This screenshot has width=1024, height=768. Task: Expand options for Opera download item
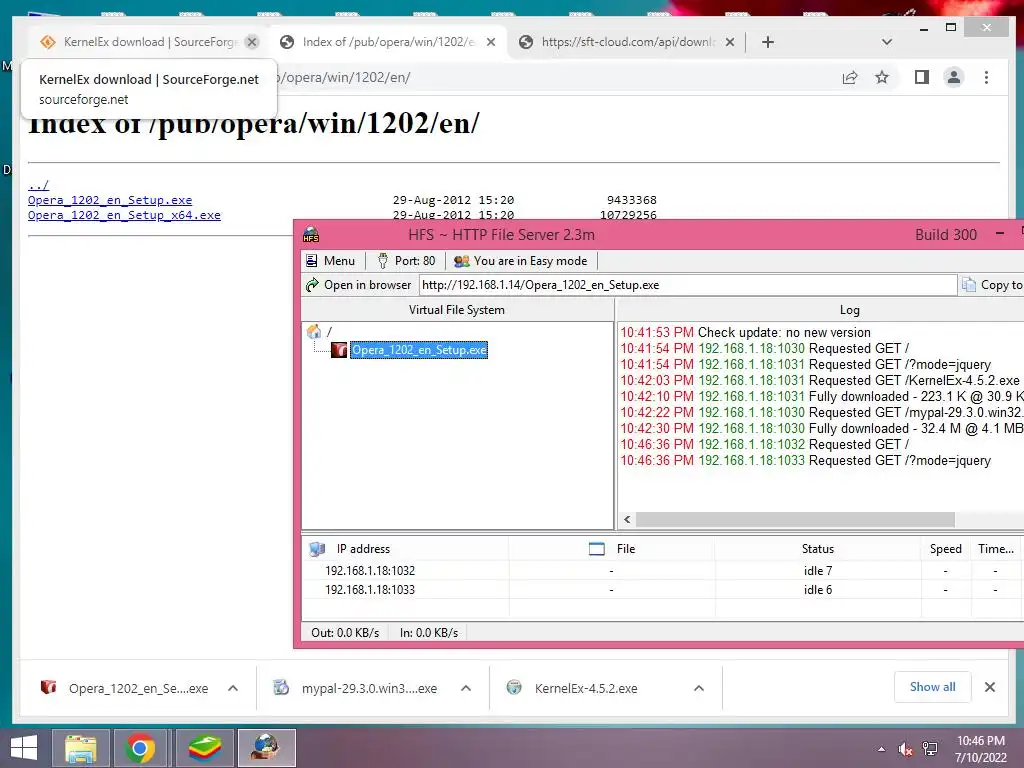click(233, 688)
